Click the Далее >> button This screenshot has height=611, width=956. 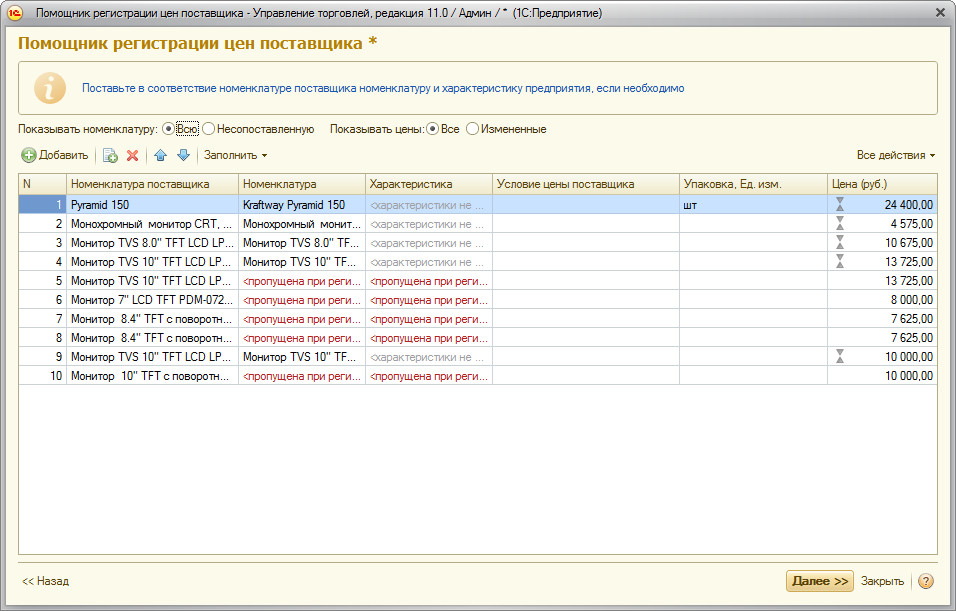[819, 581]
